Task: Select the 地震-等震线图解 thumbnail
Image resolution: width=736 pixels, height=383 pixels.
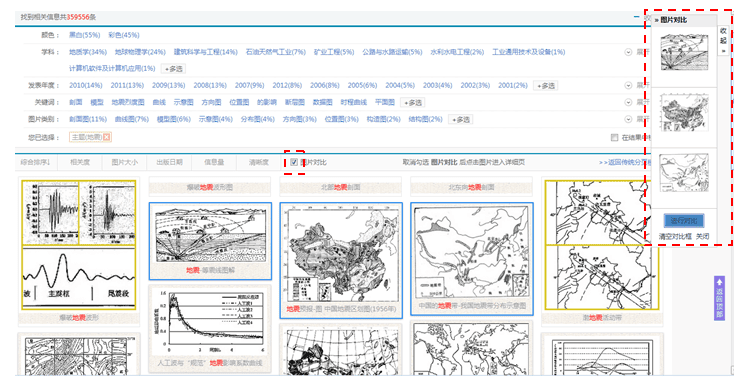Action: click(210, 241)
